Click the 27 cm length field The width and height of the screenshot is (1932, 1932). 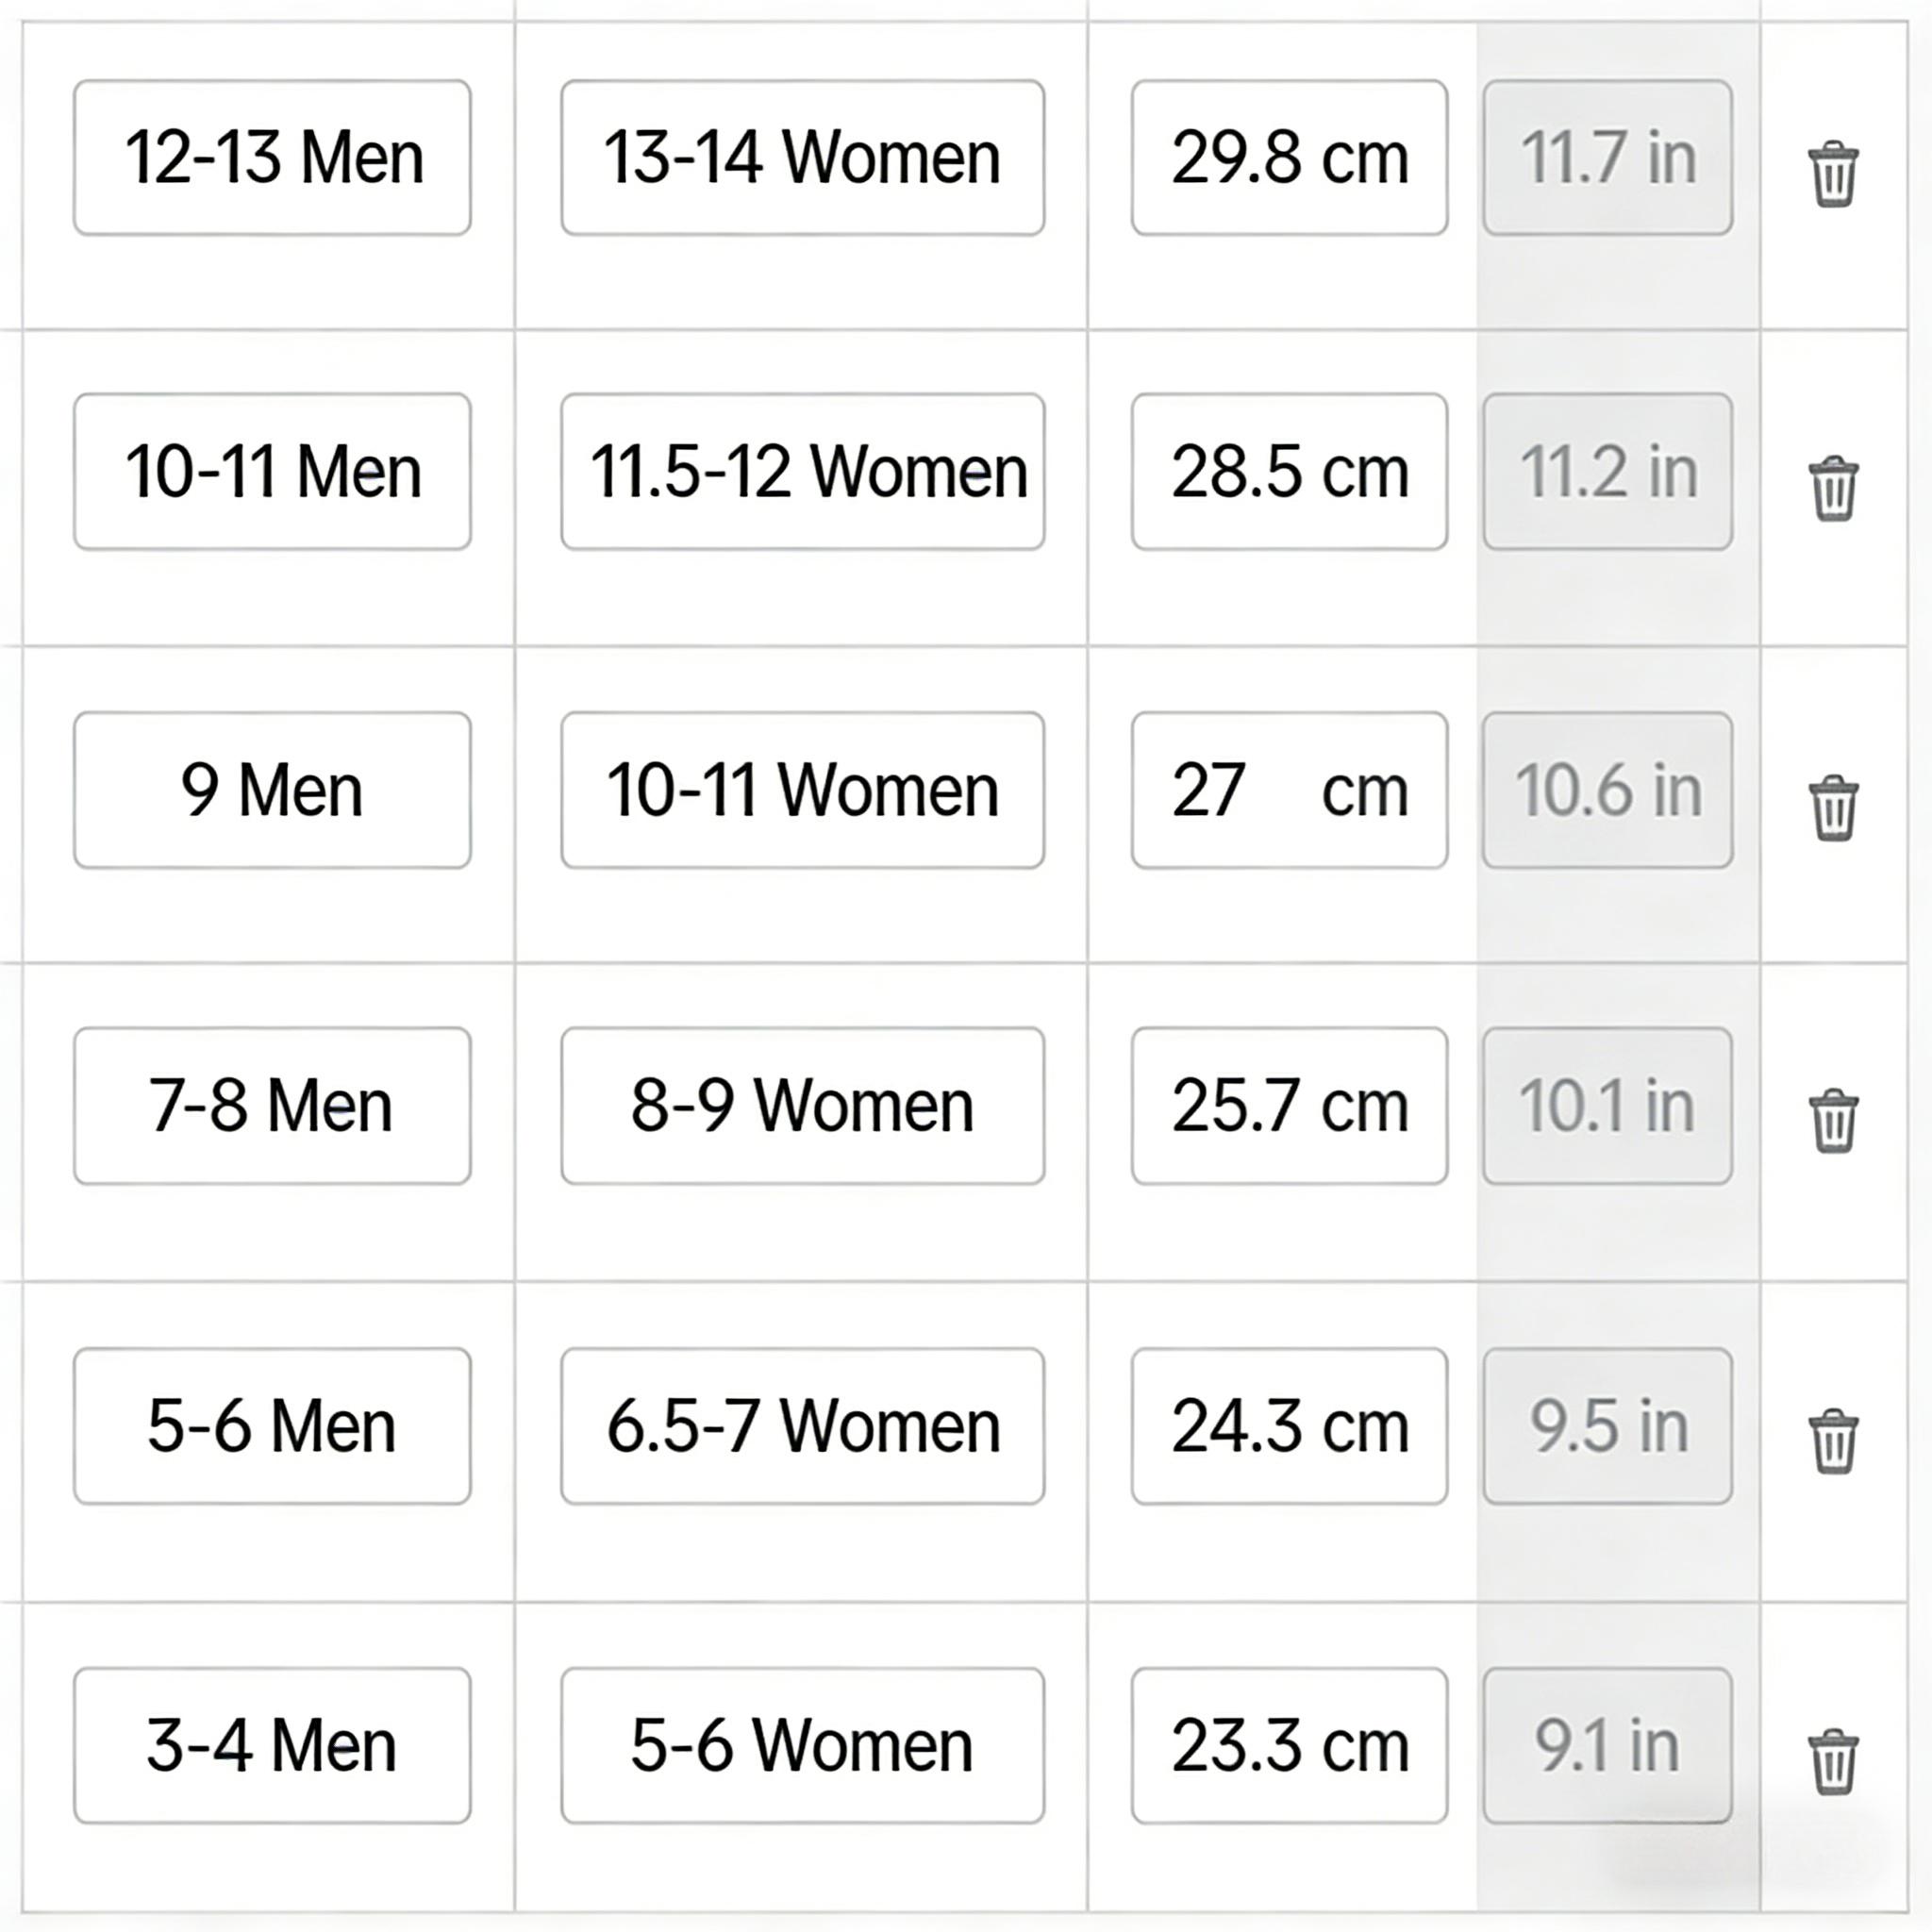tap(1288, 790)
